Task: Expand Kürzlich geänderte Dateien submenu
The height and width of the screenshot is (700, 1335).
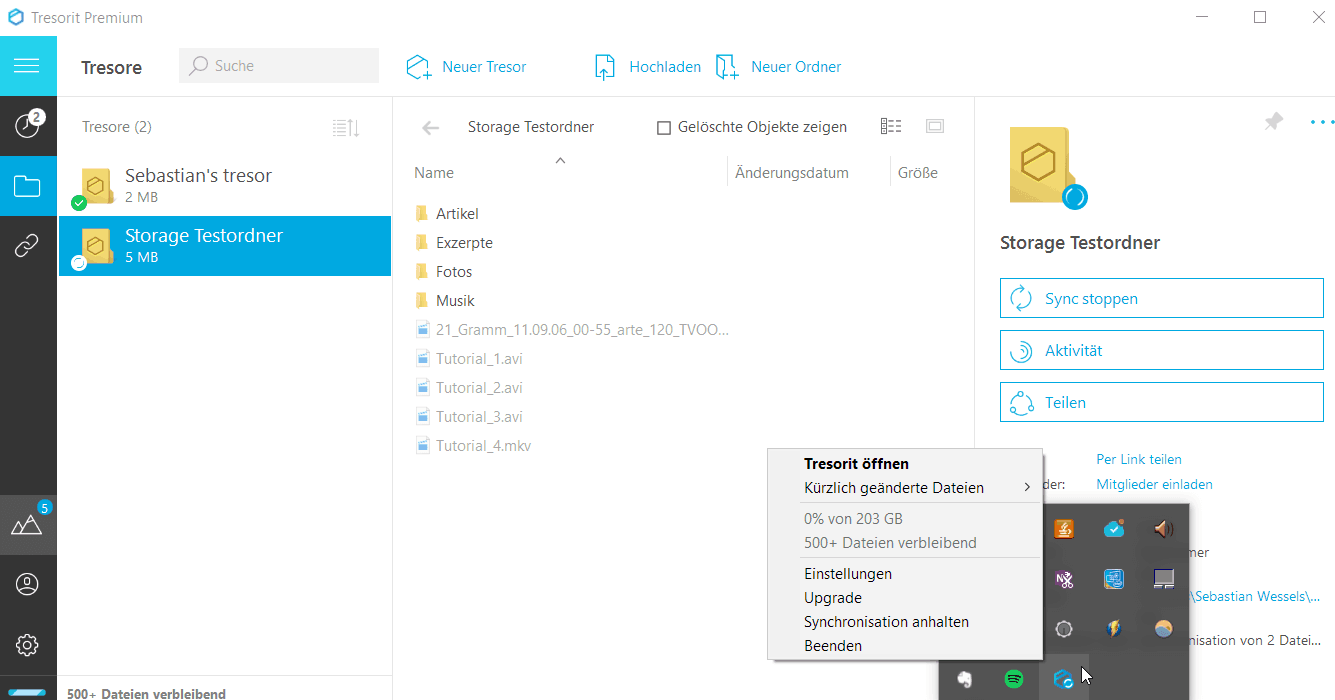Action: point(905,488)
